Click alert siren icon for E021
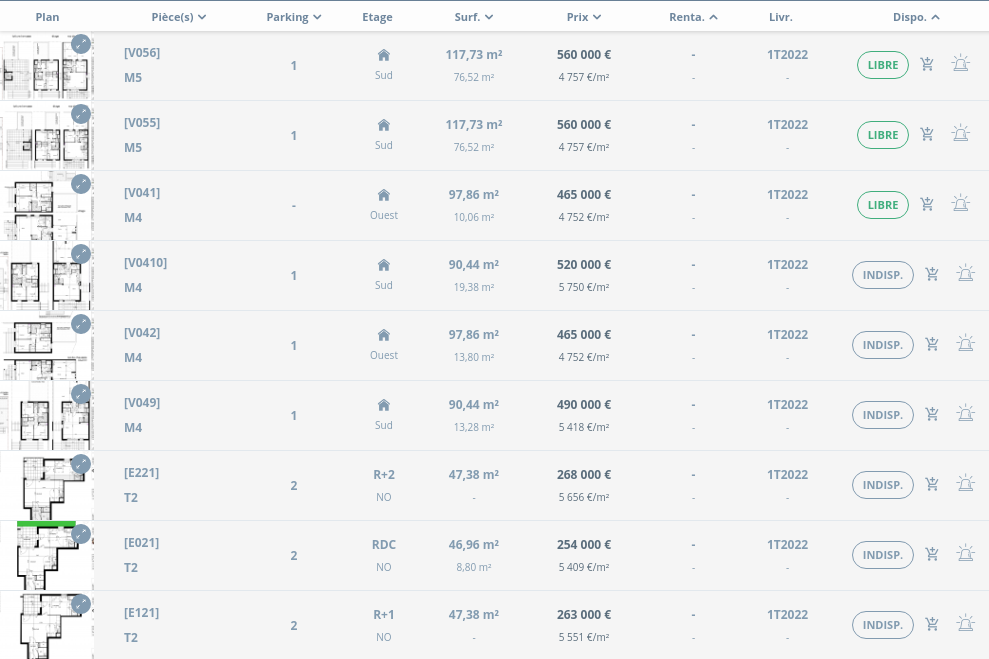 pyautogui.click(x=965, y=554)
